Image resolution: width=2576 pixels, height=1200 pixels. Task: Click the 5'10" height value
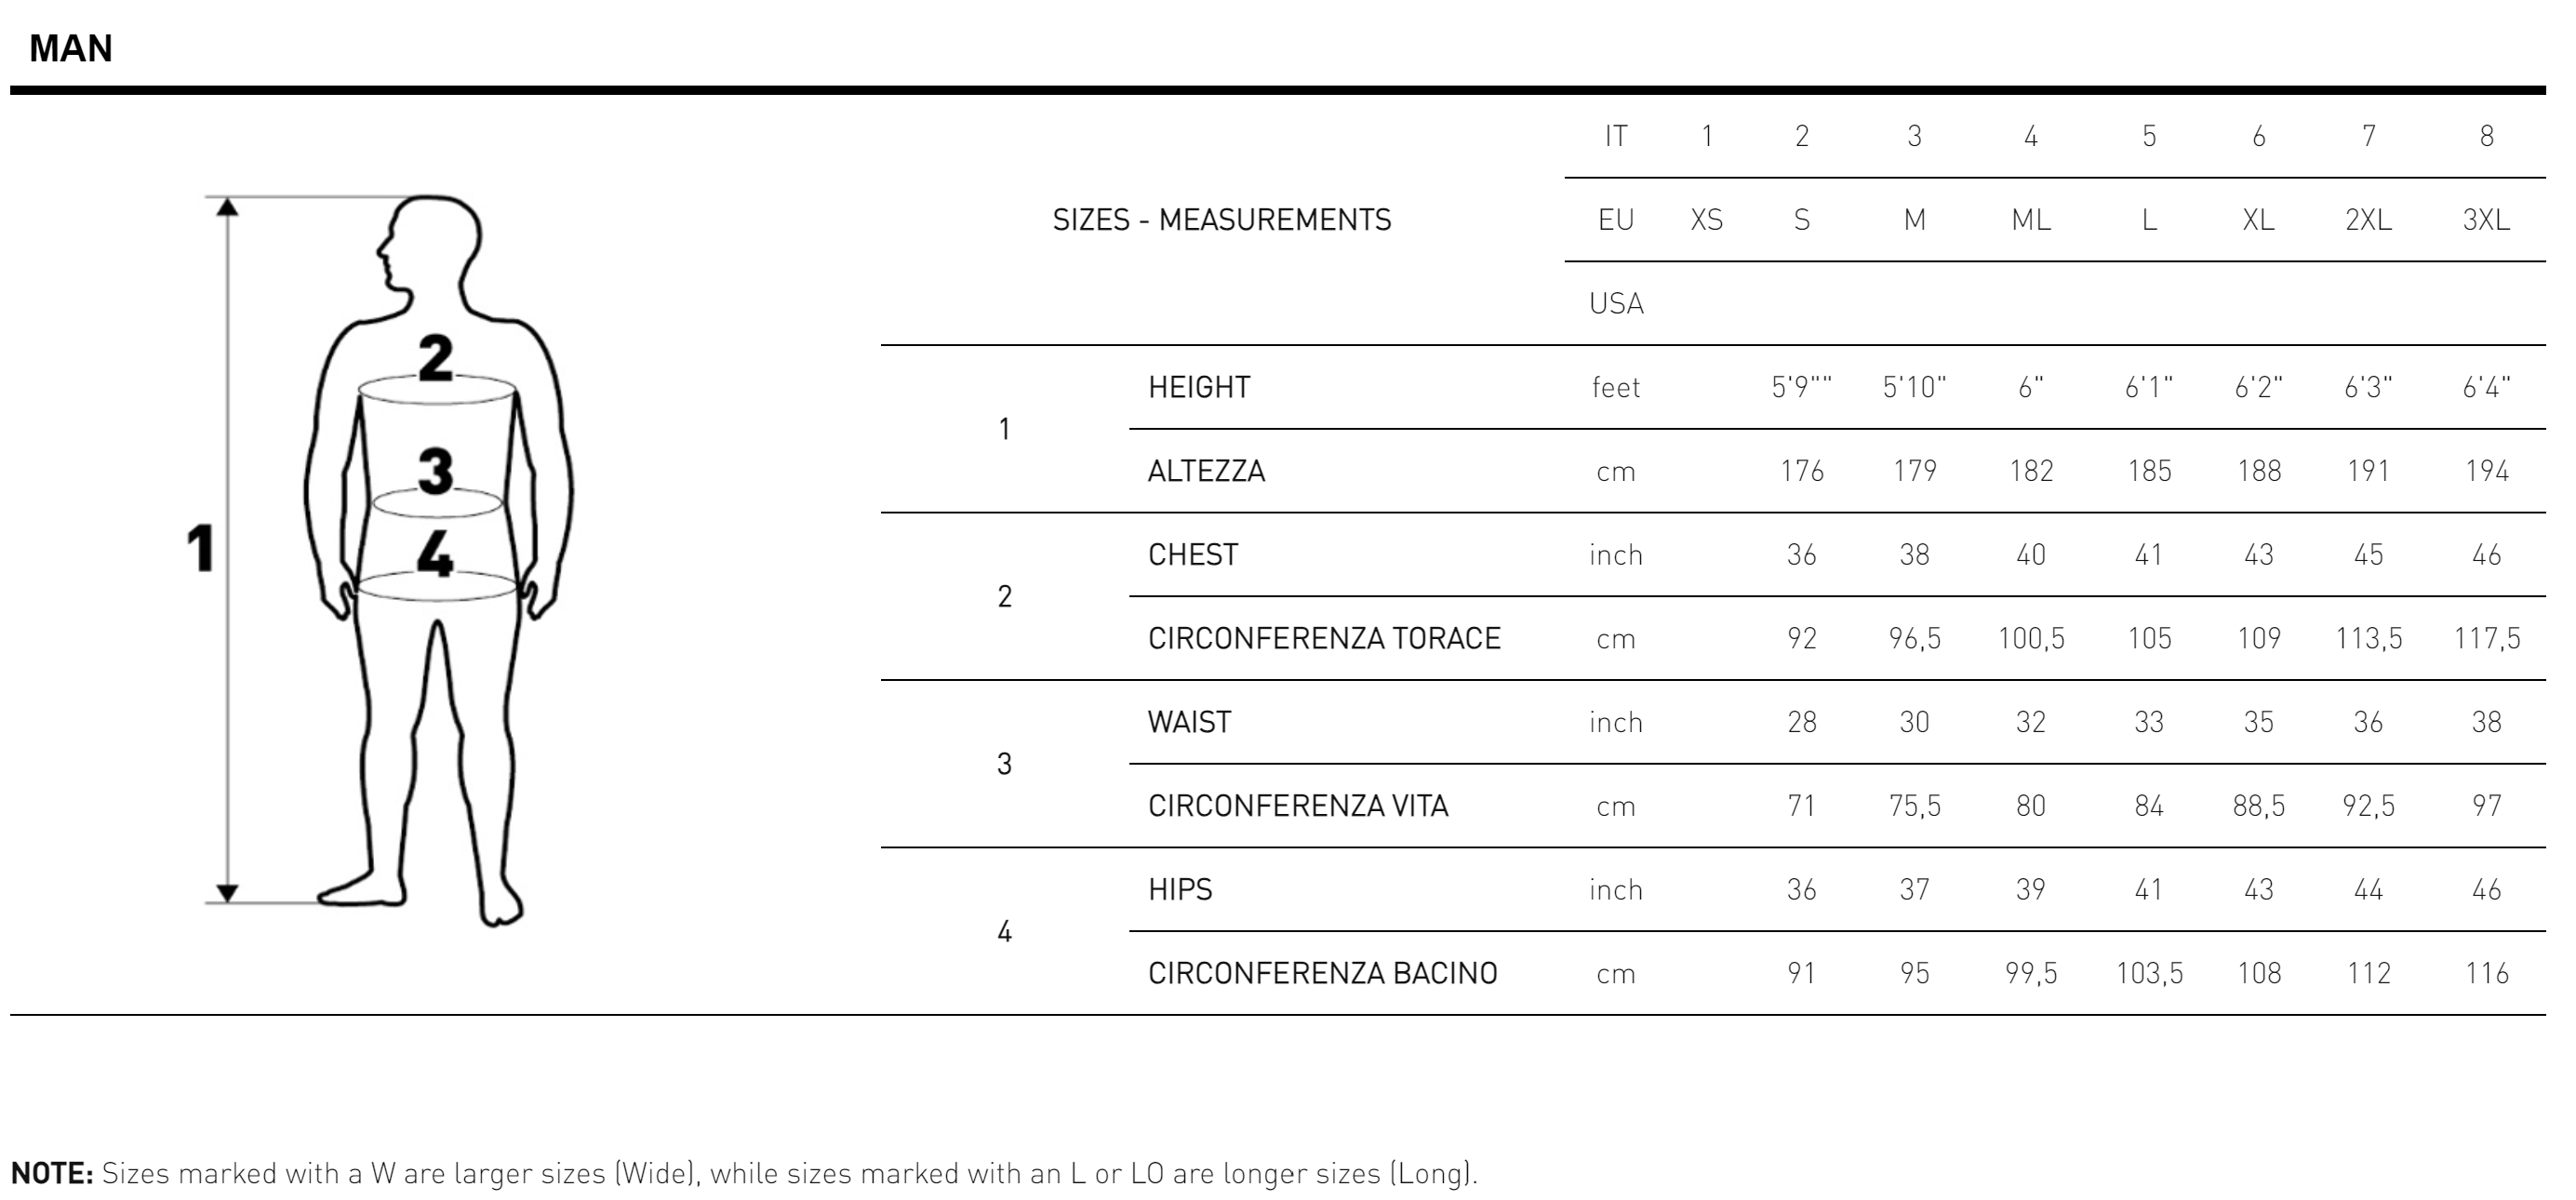pos(1914,388)
